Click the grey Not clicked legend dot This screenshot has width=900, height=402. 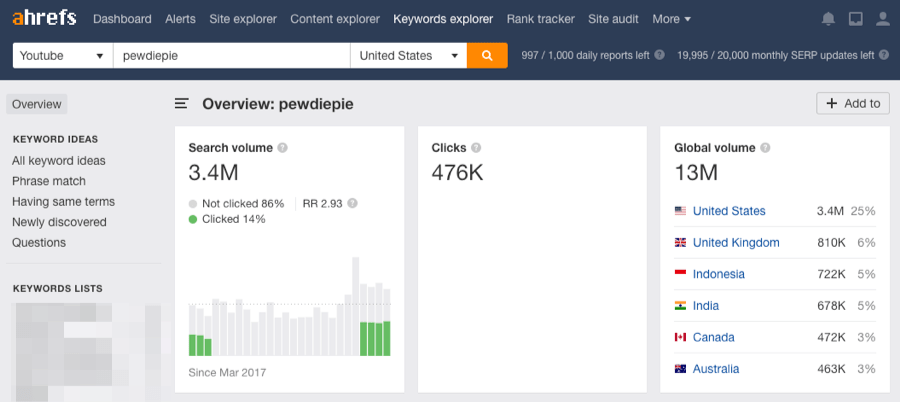[x=193, y=203]
